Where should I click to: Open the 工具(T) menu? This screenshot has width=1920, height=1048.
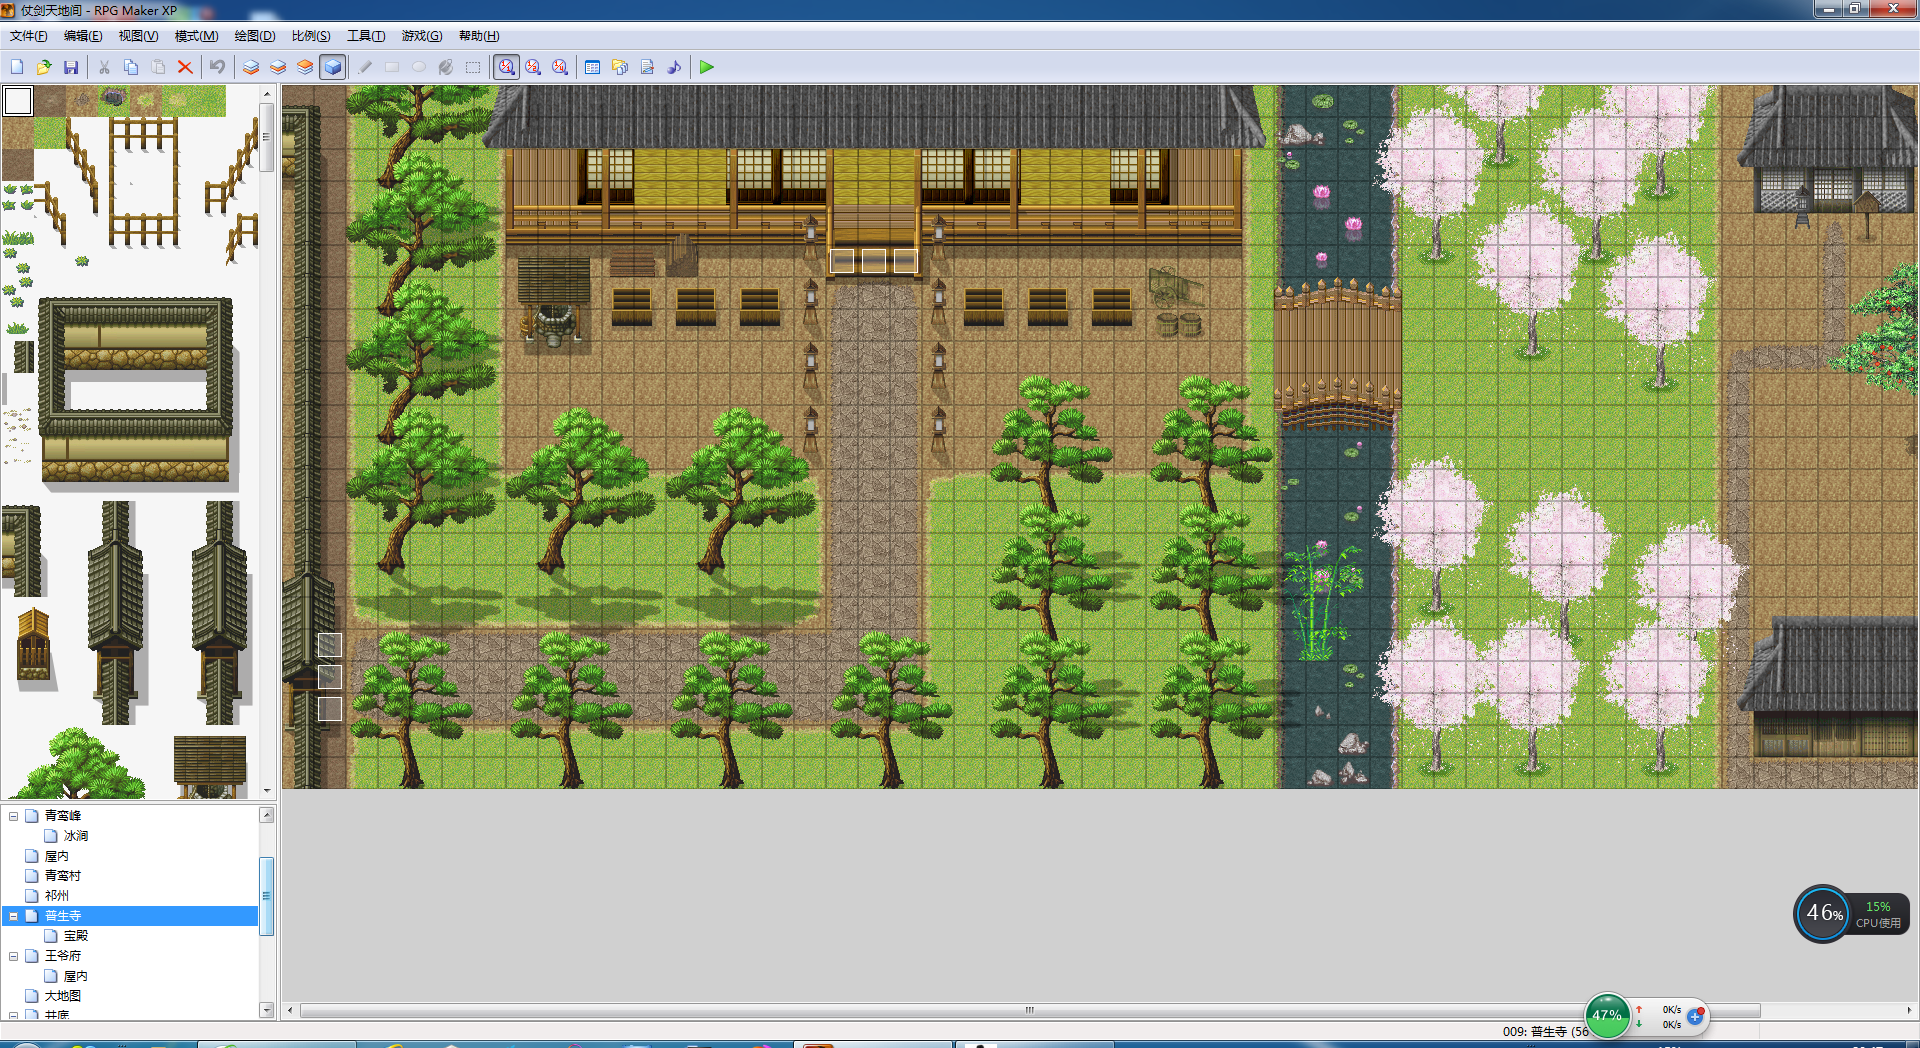[366, 36]
